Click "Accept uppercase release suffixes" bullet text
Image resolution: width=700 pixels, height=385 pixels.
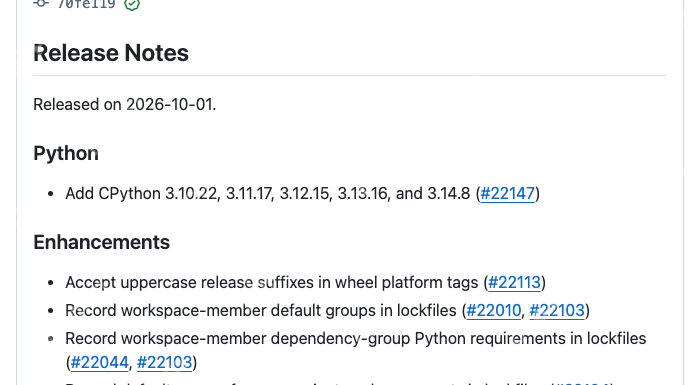305,283
